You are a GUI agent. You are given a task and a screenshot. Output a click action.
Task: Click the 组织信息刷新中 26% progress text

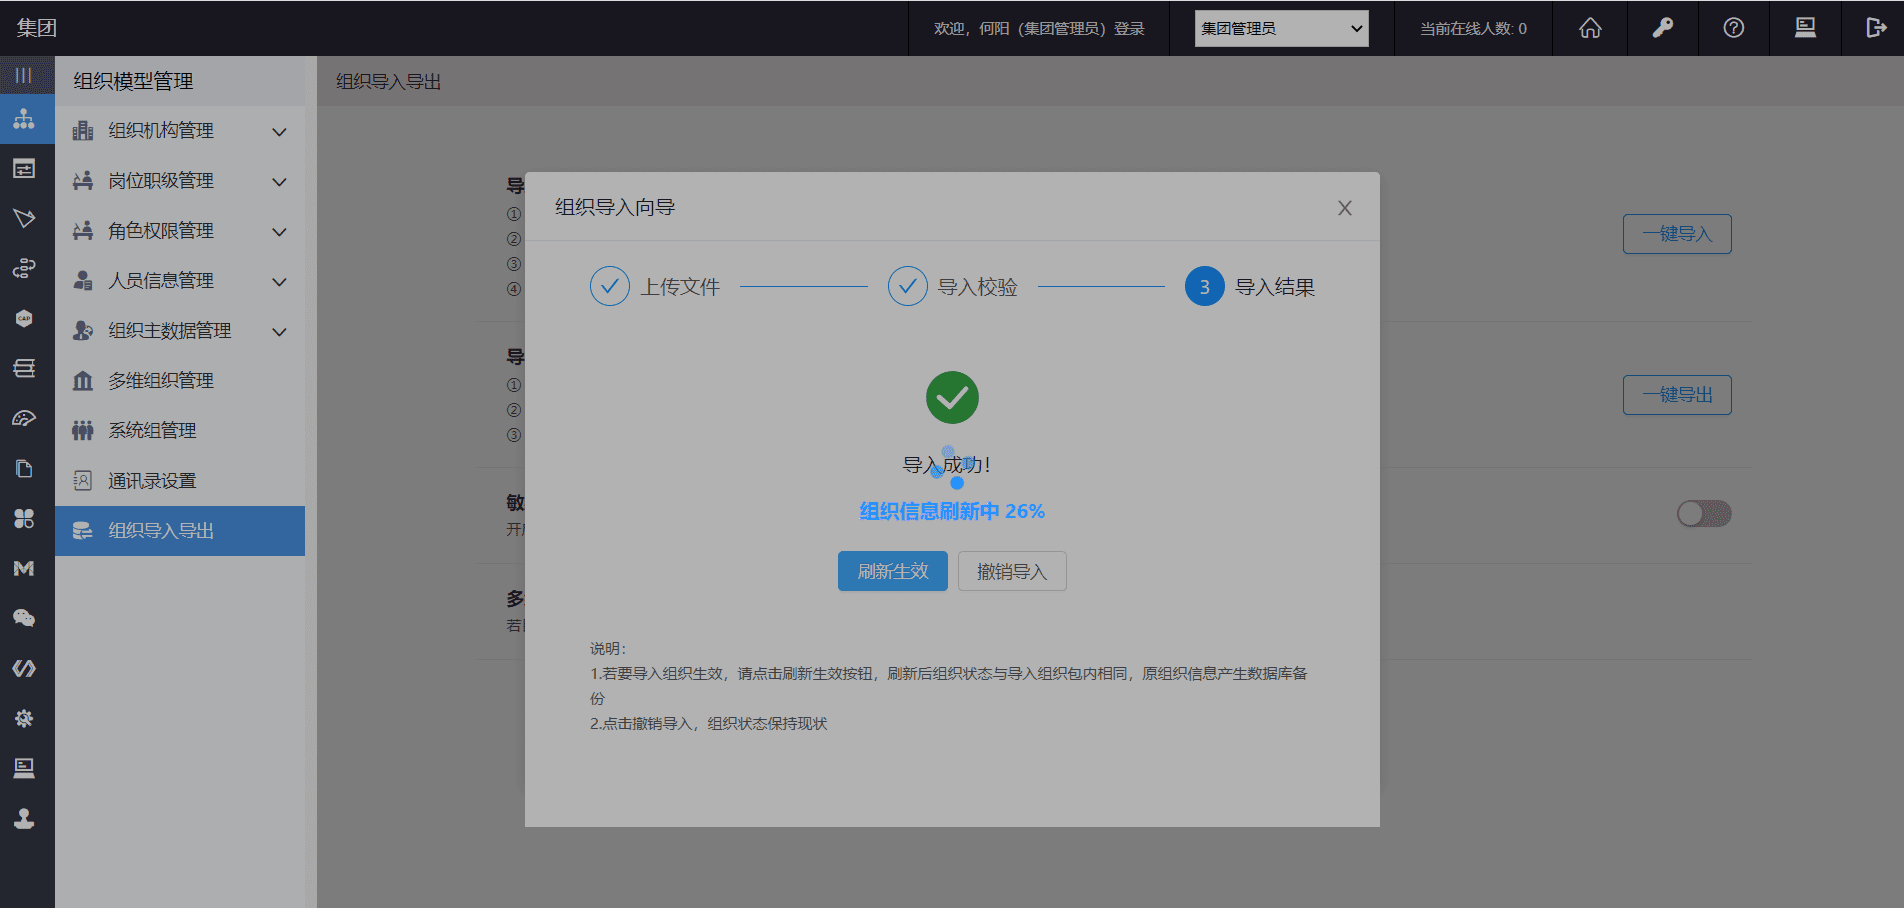coord(952,511)
